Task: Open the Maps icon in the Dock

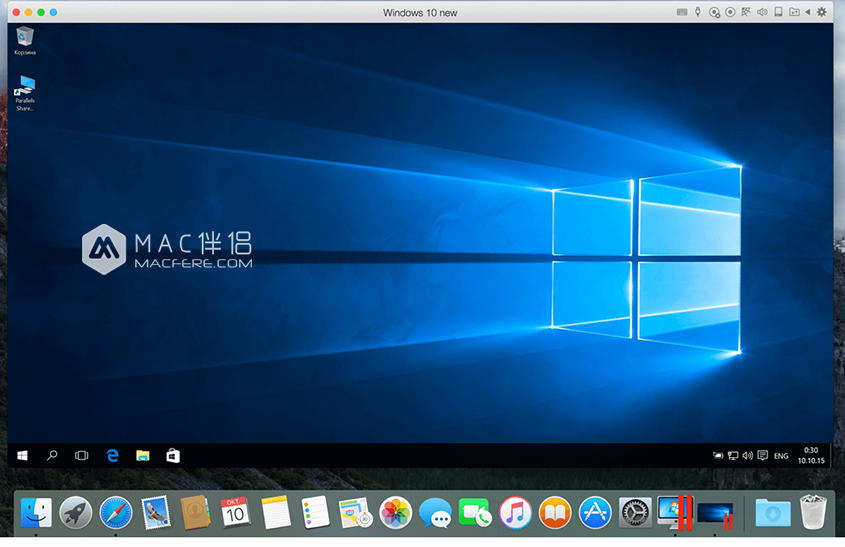Action: 355,513
